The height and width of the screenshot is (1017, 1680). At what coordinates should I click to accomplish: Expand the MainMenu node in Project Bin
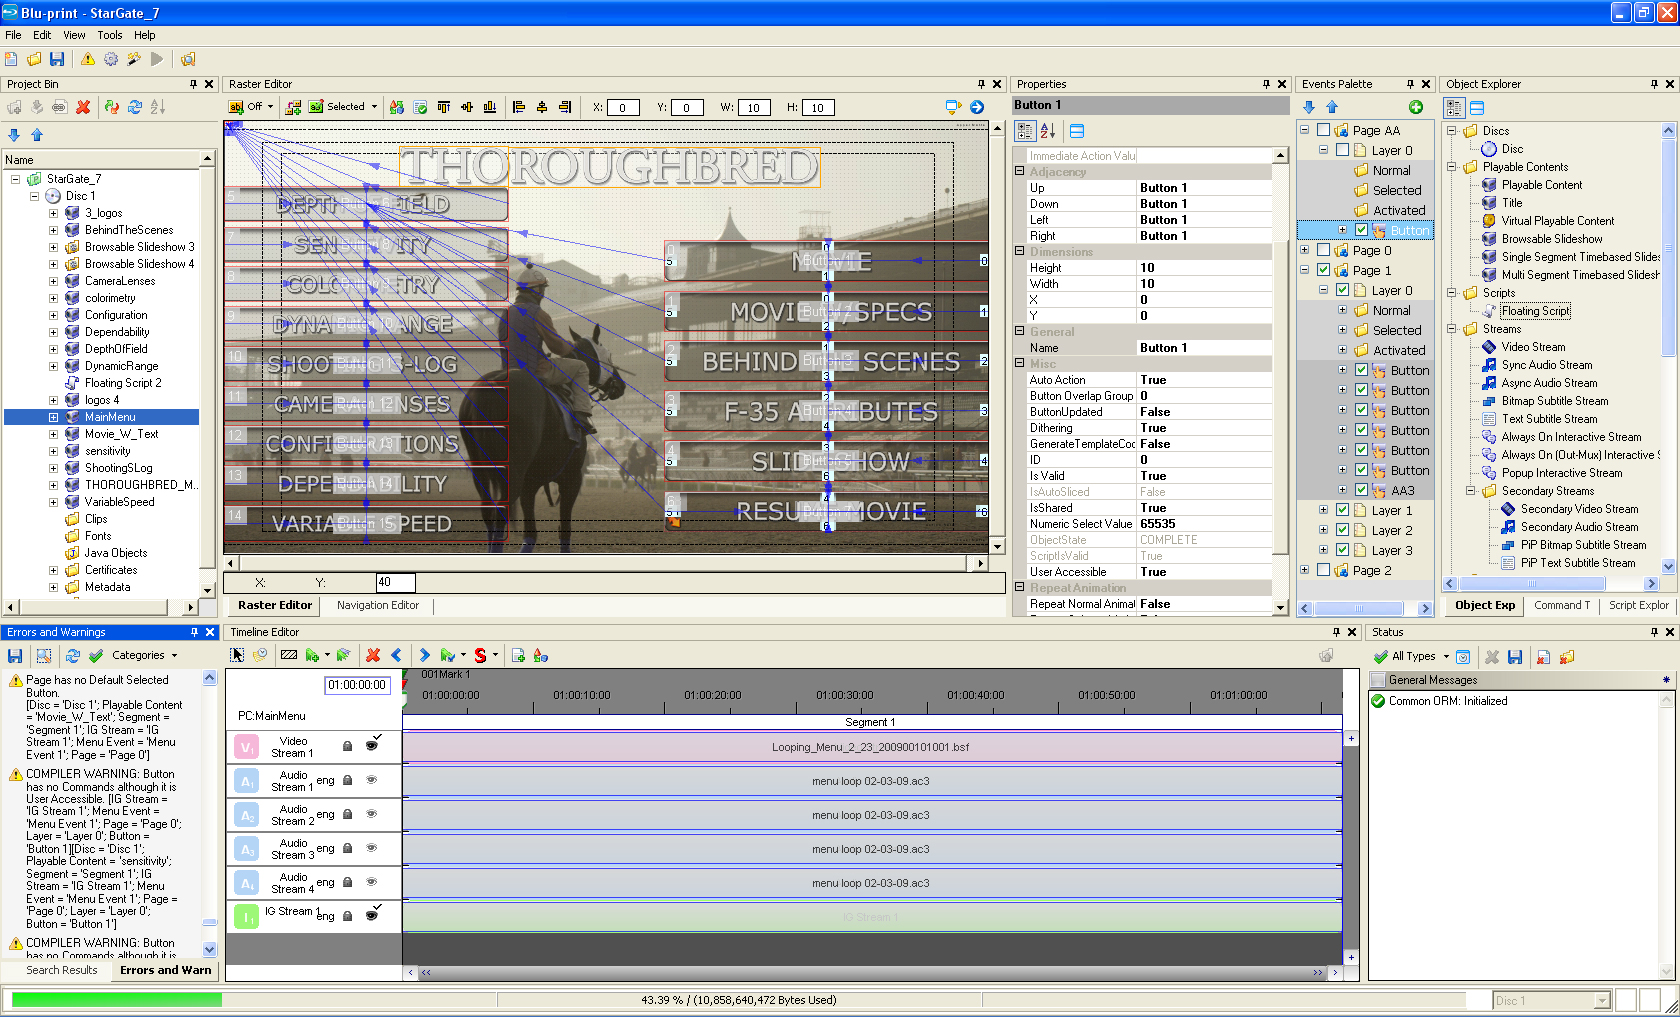(x=53, y=417)
